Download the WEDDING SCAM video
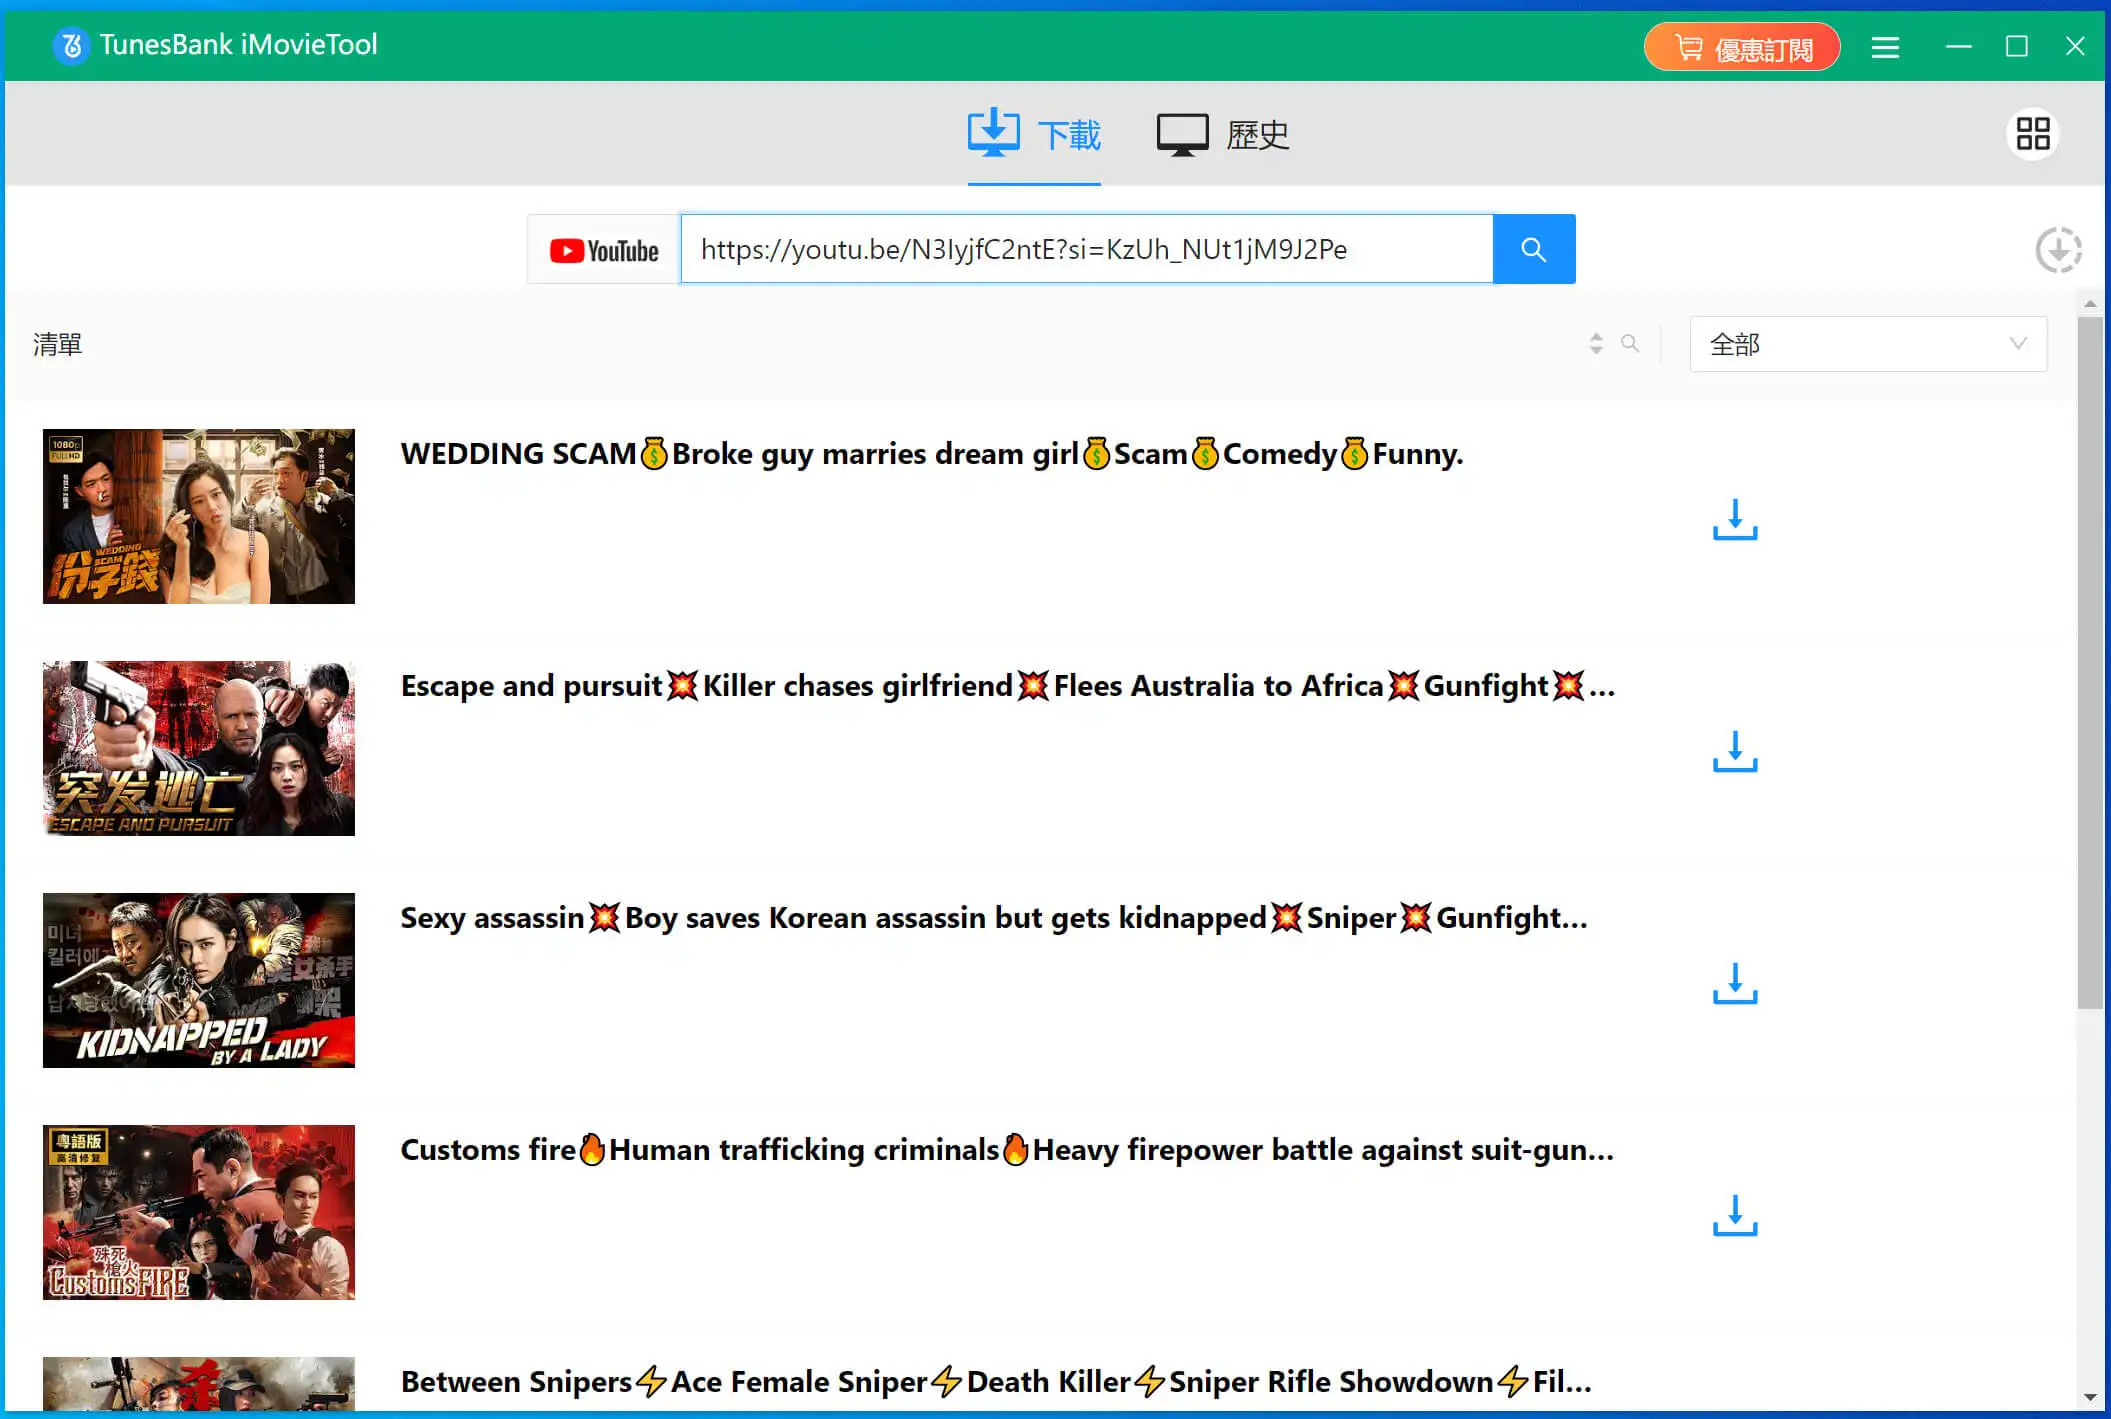The width and height of the screenshot is (2111, 1419). [1734, 520]
